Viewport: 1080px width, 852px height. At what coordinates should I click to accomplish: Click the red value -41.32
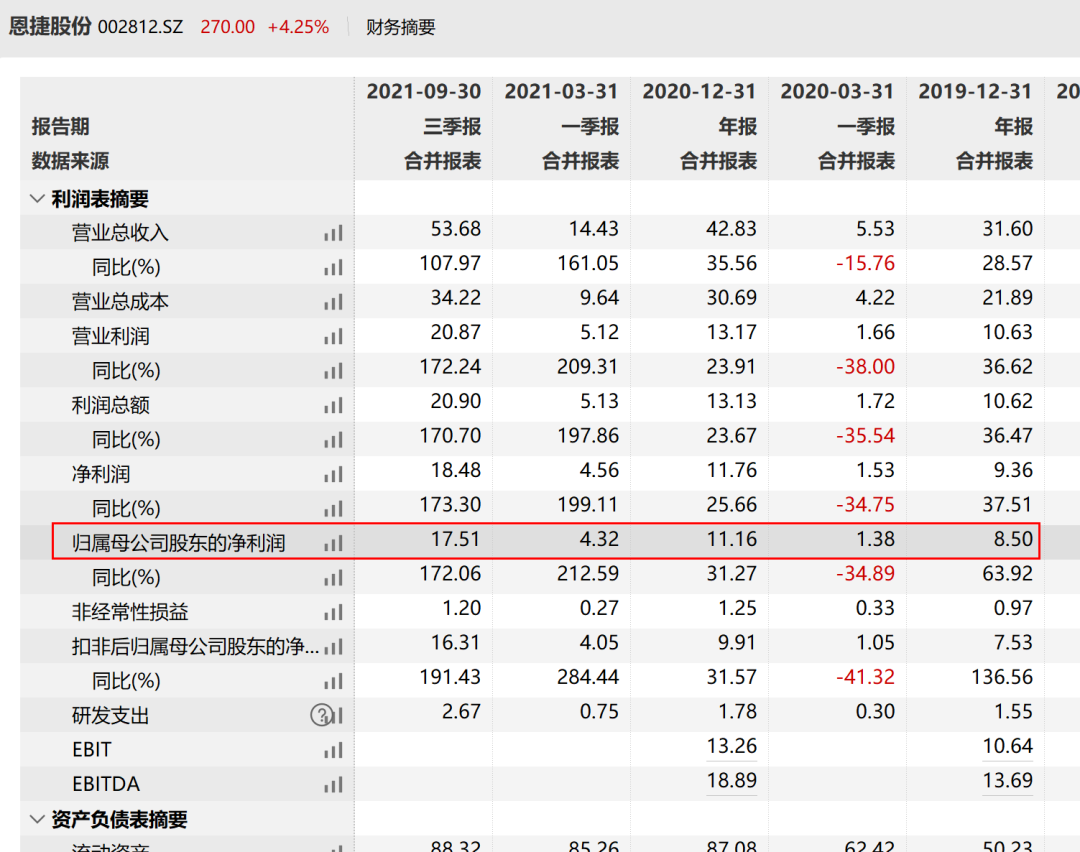[865, 676]
